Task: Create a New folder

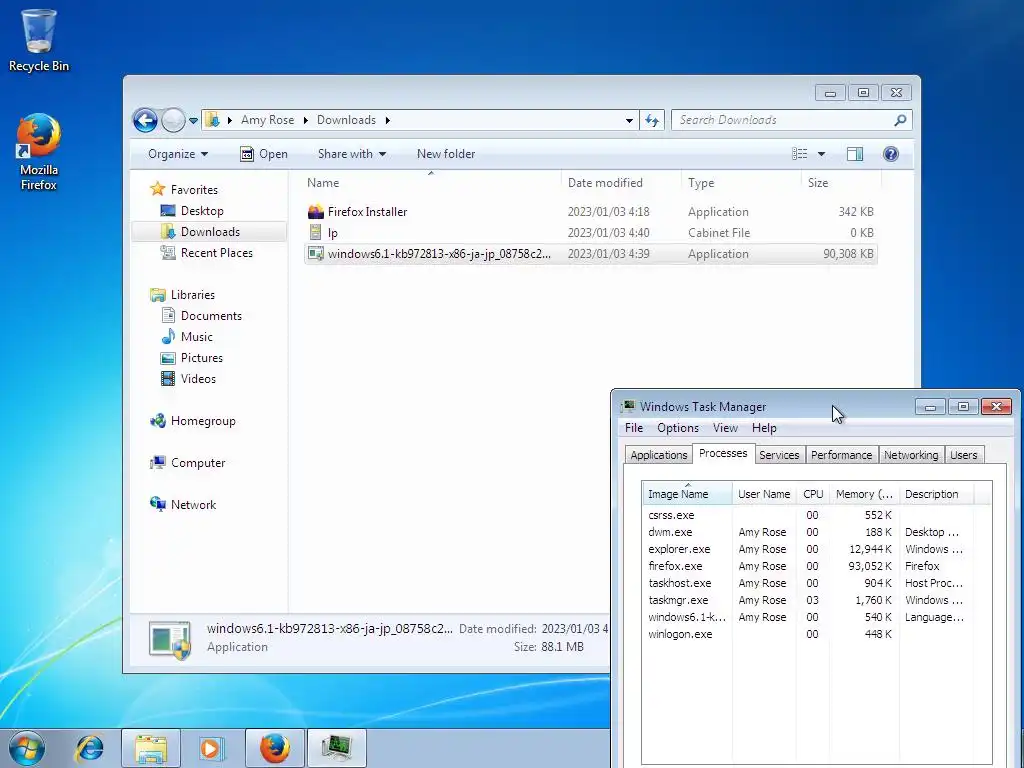Action: [x=445, y=154]
